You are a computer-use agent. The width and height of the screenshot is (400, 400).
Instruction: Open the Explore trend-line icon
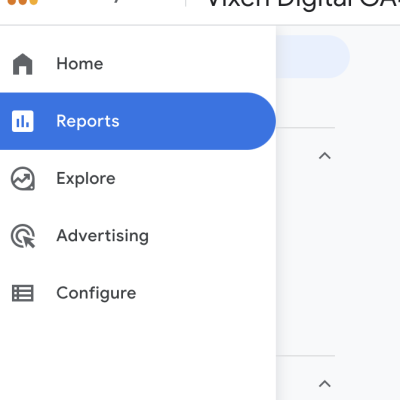click(22, 179)
